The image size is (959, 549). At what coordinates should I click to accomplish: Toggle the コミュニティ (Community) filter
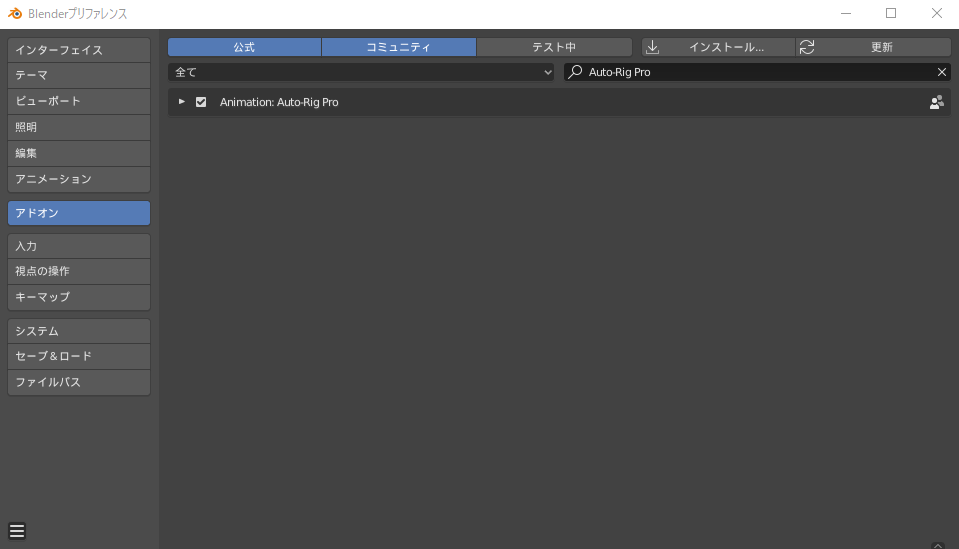(x=399, y=47)
